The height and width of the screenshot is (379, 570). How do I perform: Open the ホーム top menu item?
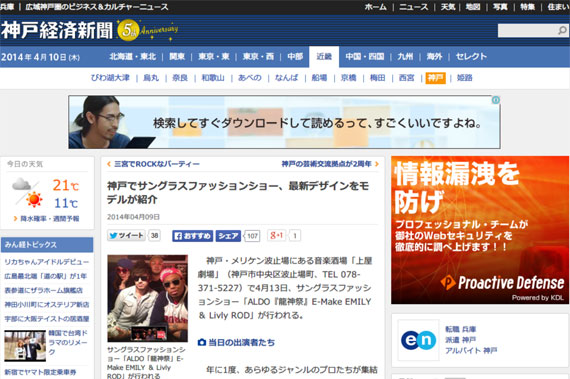376,7
